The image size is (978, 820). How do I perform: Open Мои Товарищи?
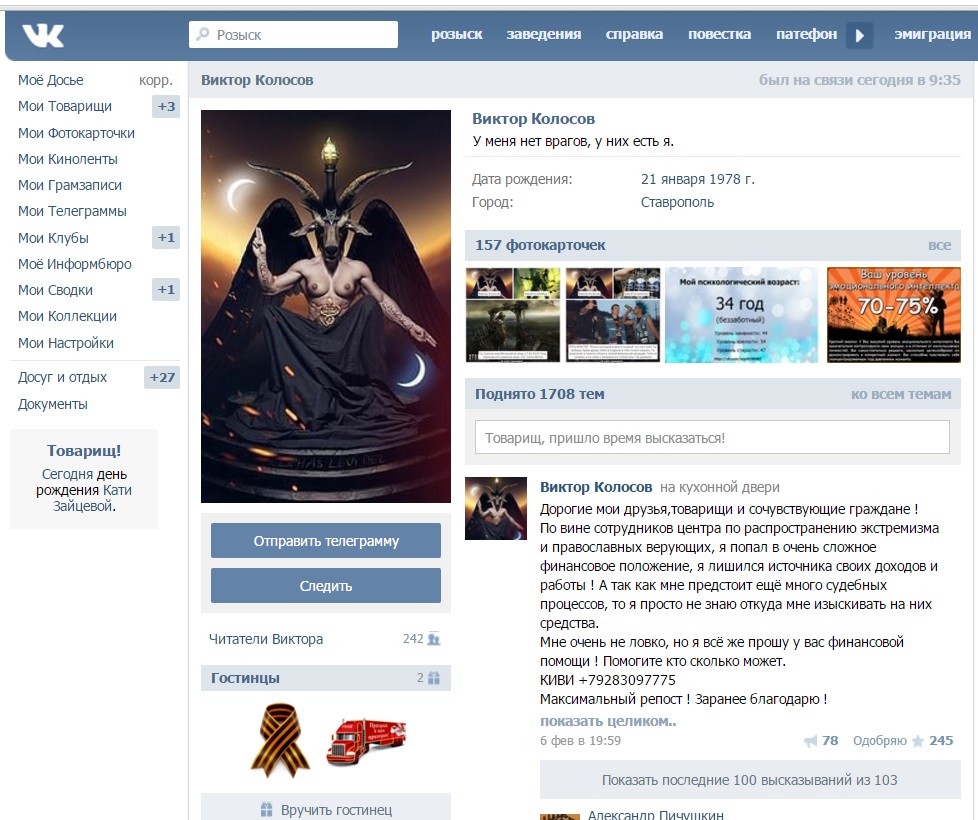coord(65,106)
